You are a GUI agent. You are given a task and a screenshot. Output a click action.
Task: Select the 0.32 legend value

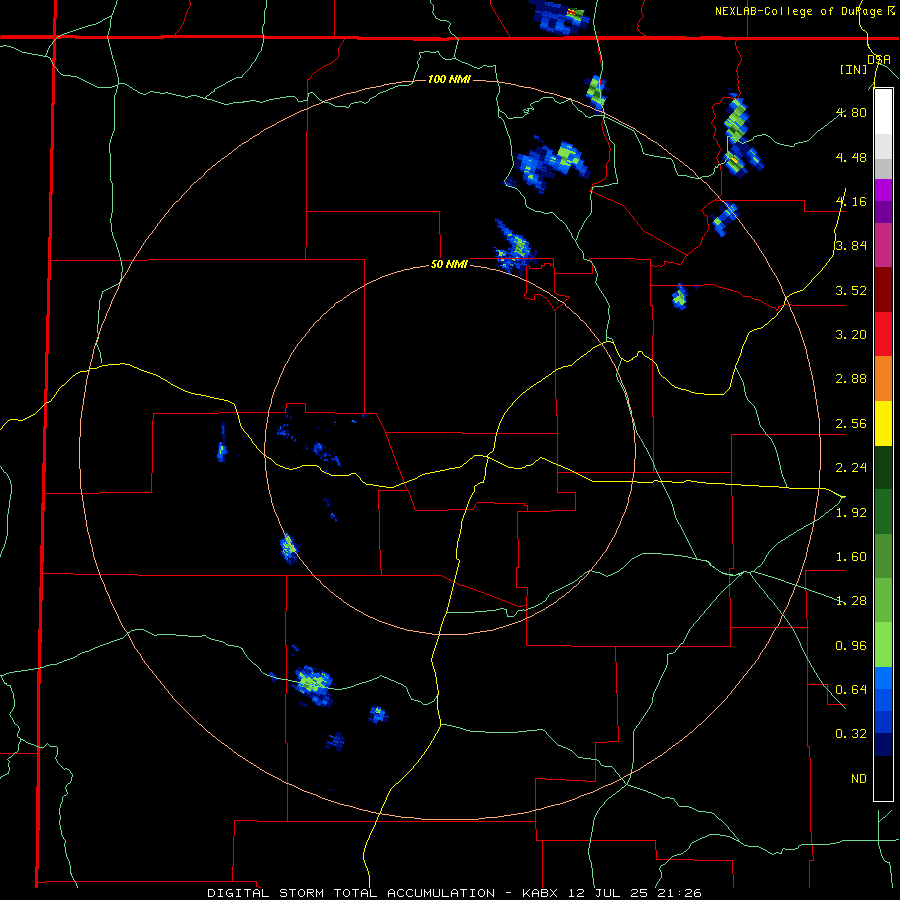pyautogui.click(x=851, y=734)
